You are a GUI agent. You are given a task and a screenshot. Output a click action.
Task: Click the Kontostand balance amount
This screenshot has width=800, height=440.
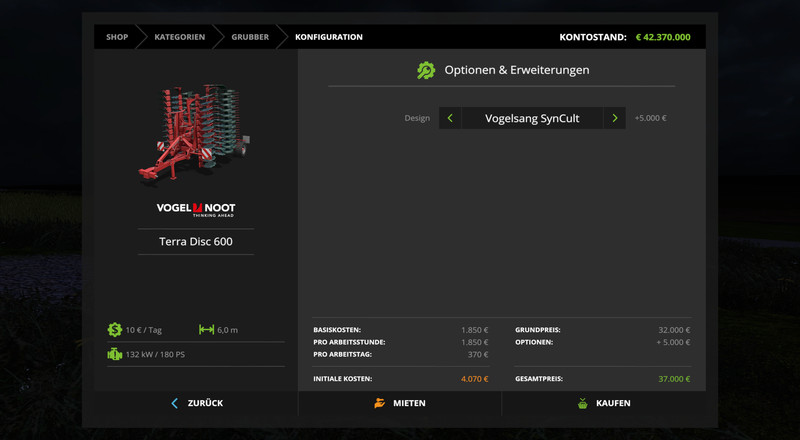tap(662, 37)
